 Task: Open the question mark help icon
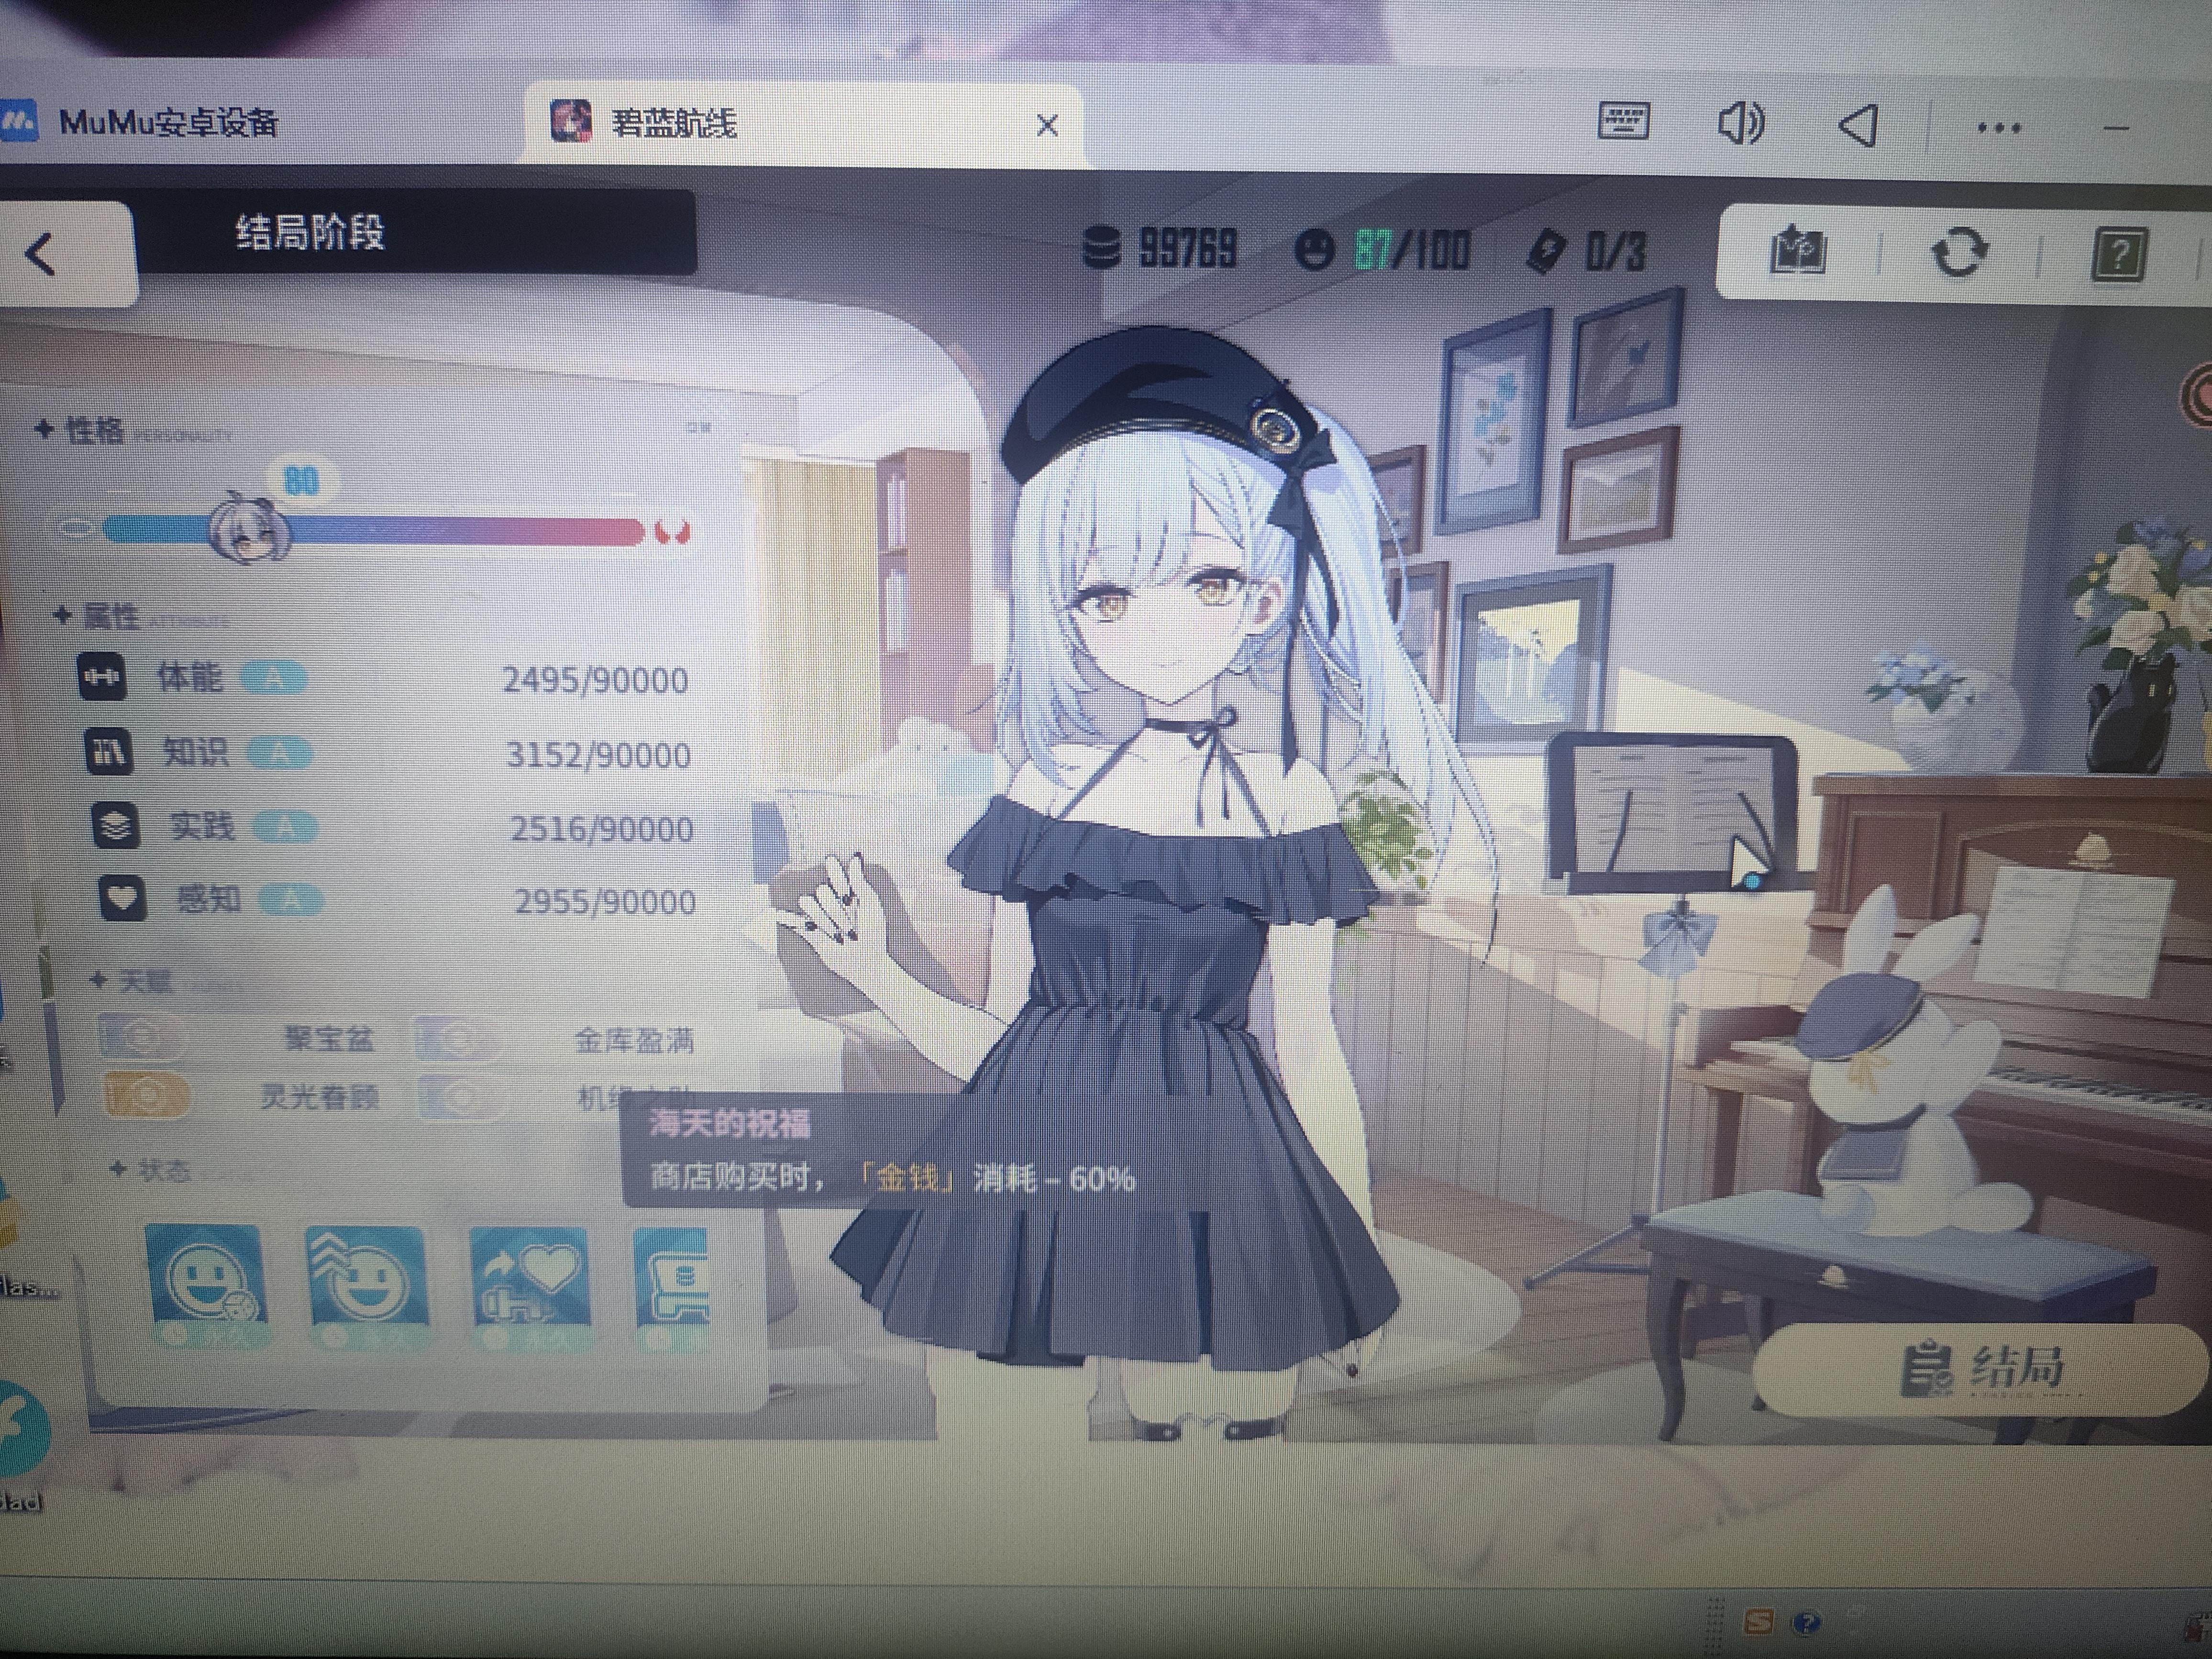tap(2119, 254)
